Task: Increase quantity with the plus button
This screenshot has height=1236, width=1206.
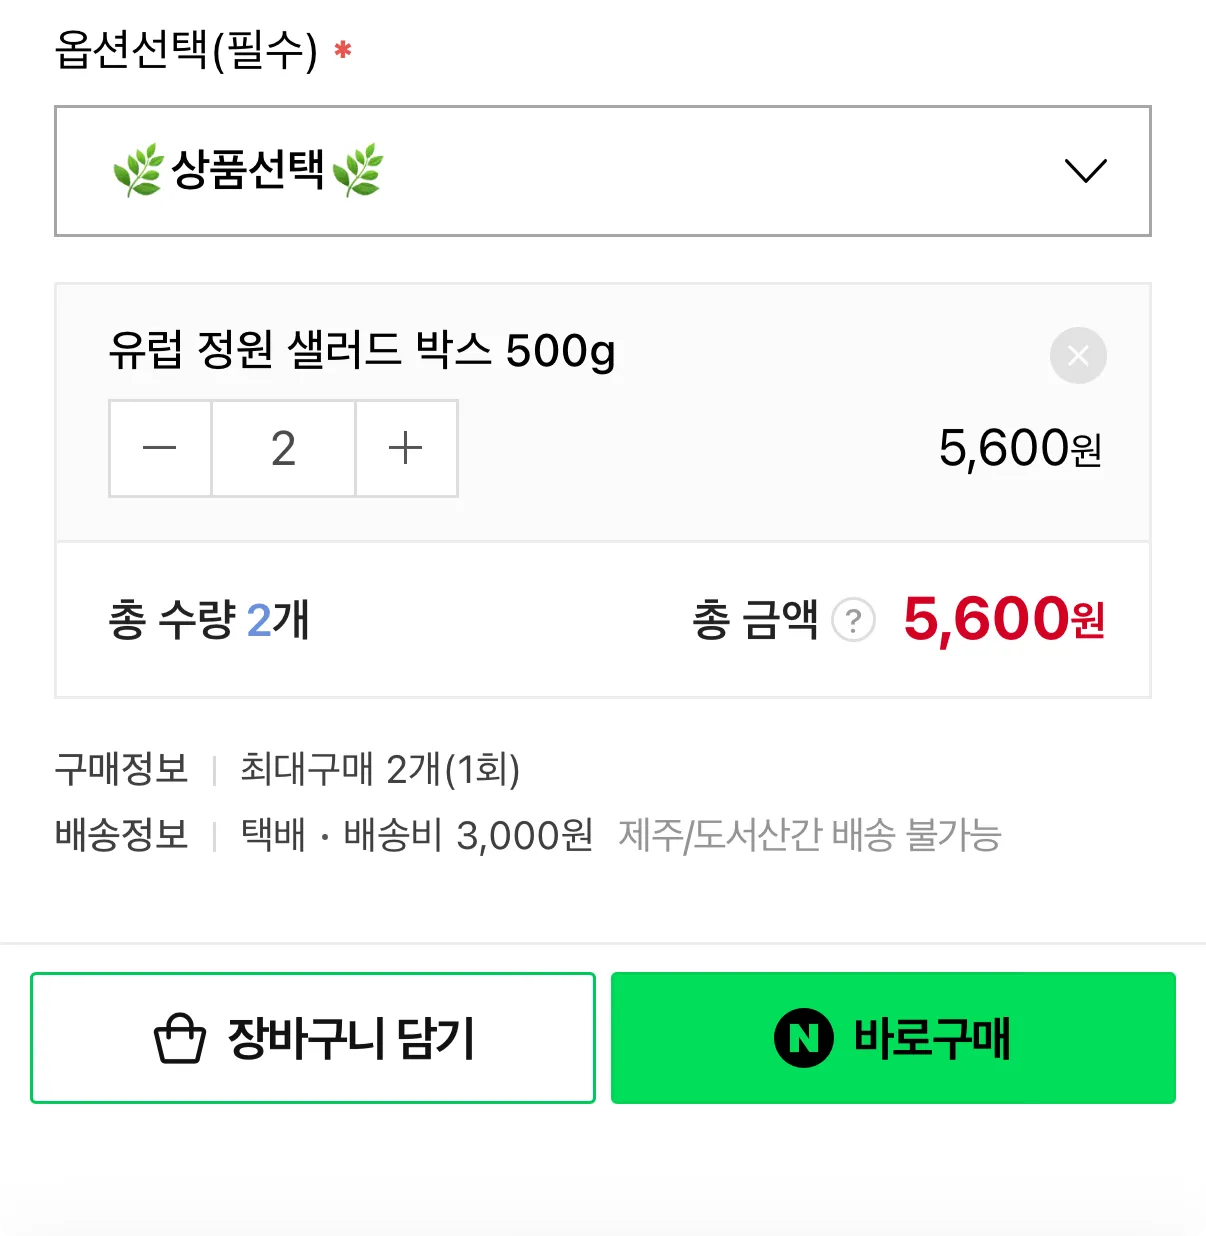Action: pyautogui.click(x=406, y=448)
